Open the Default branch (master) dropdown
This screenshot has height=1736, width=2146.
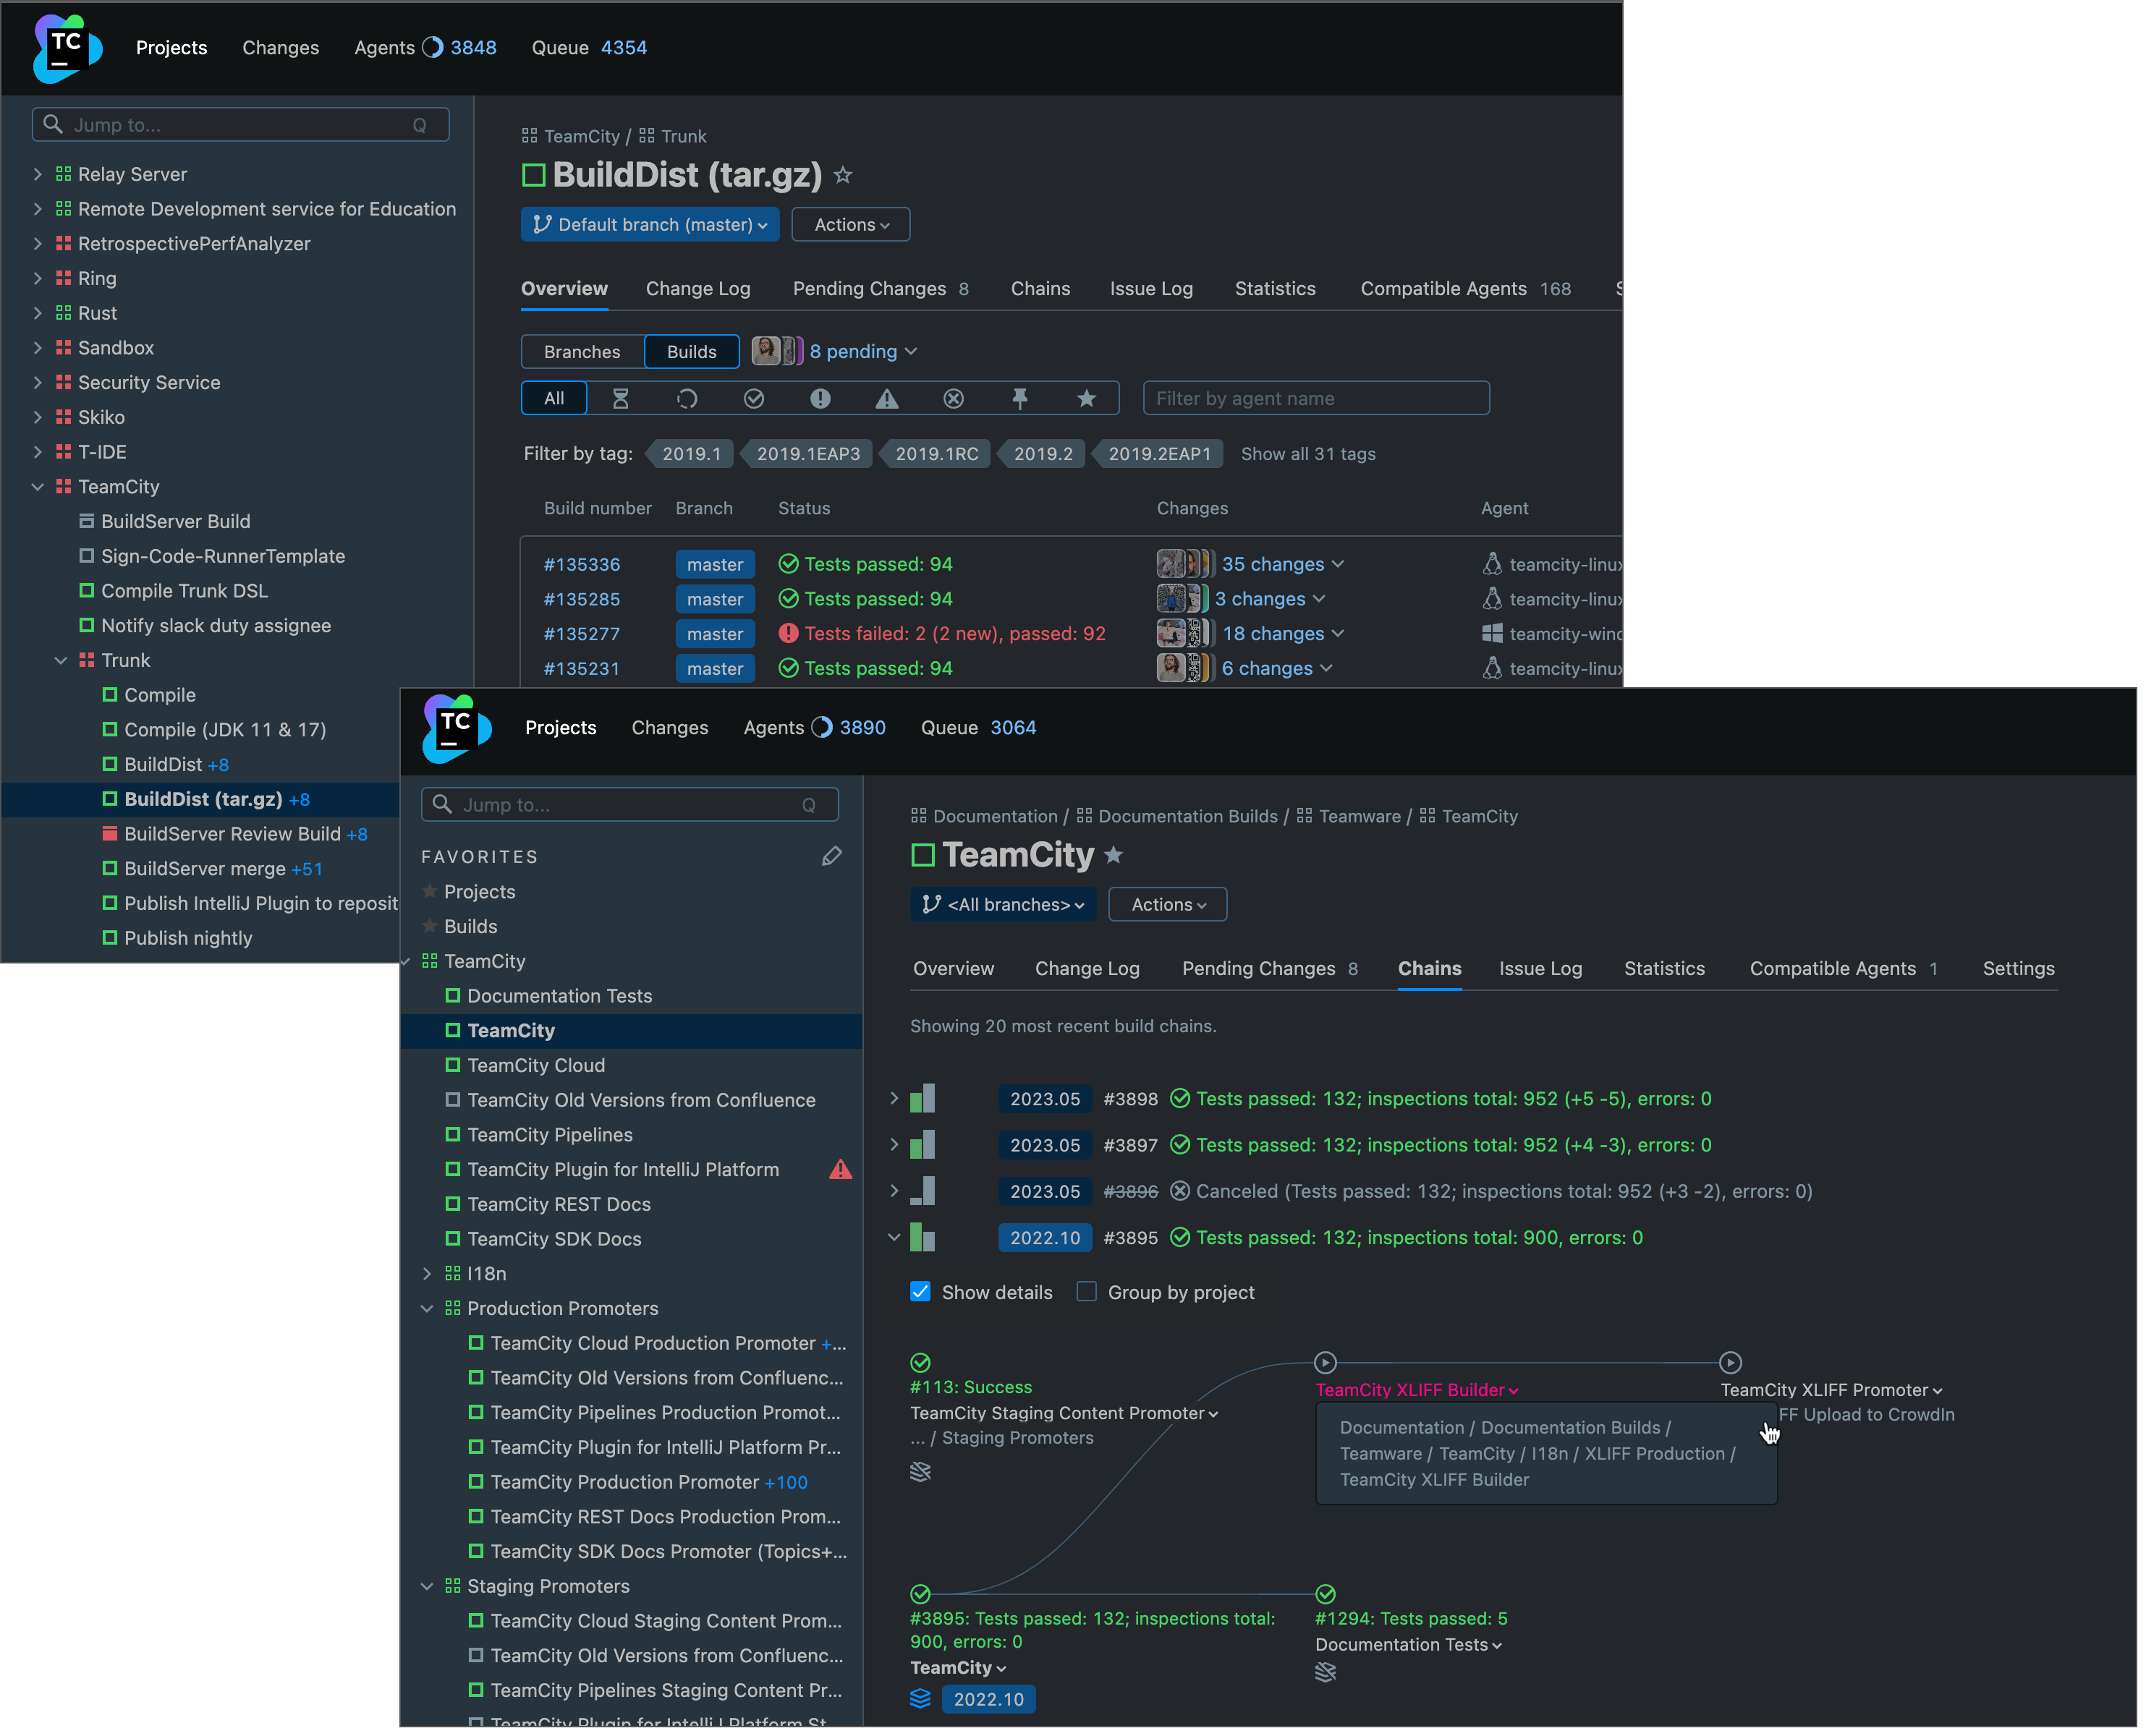coord(649,224)
